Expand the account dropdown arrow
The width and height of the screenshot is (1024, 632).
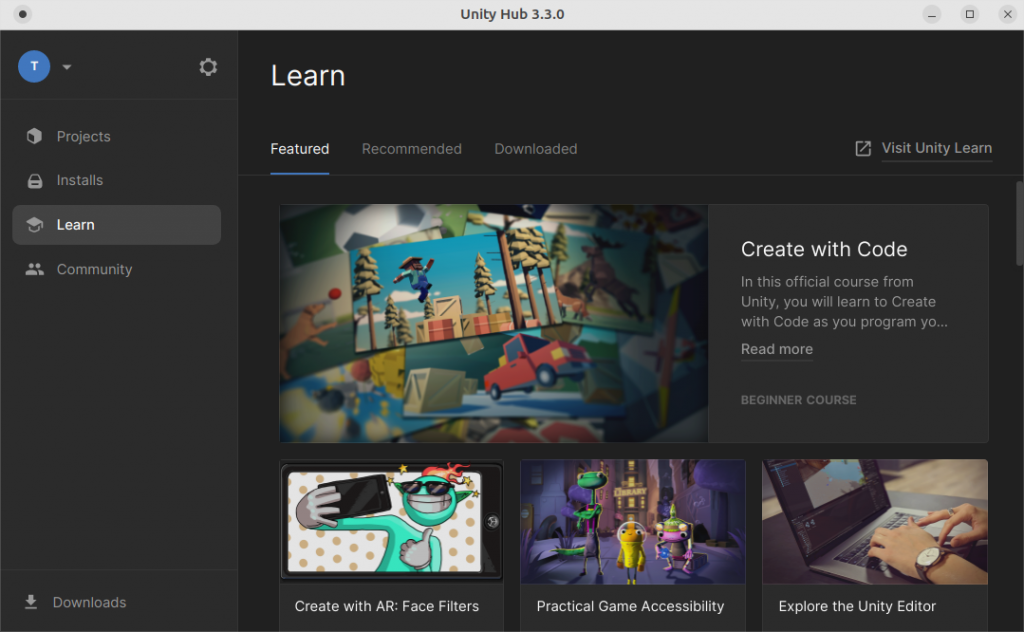[x=67, y=67]
